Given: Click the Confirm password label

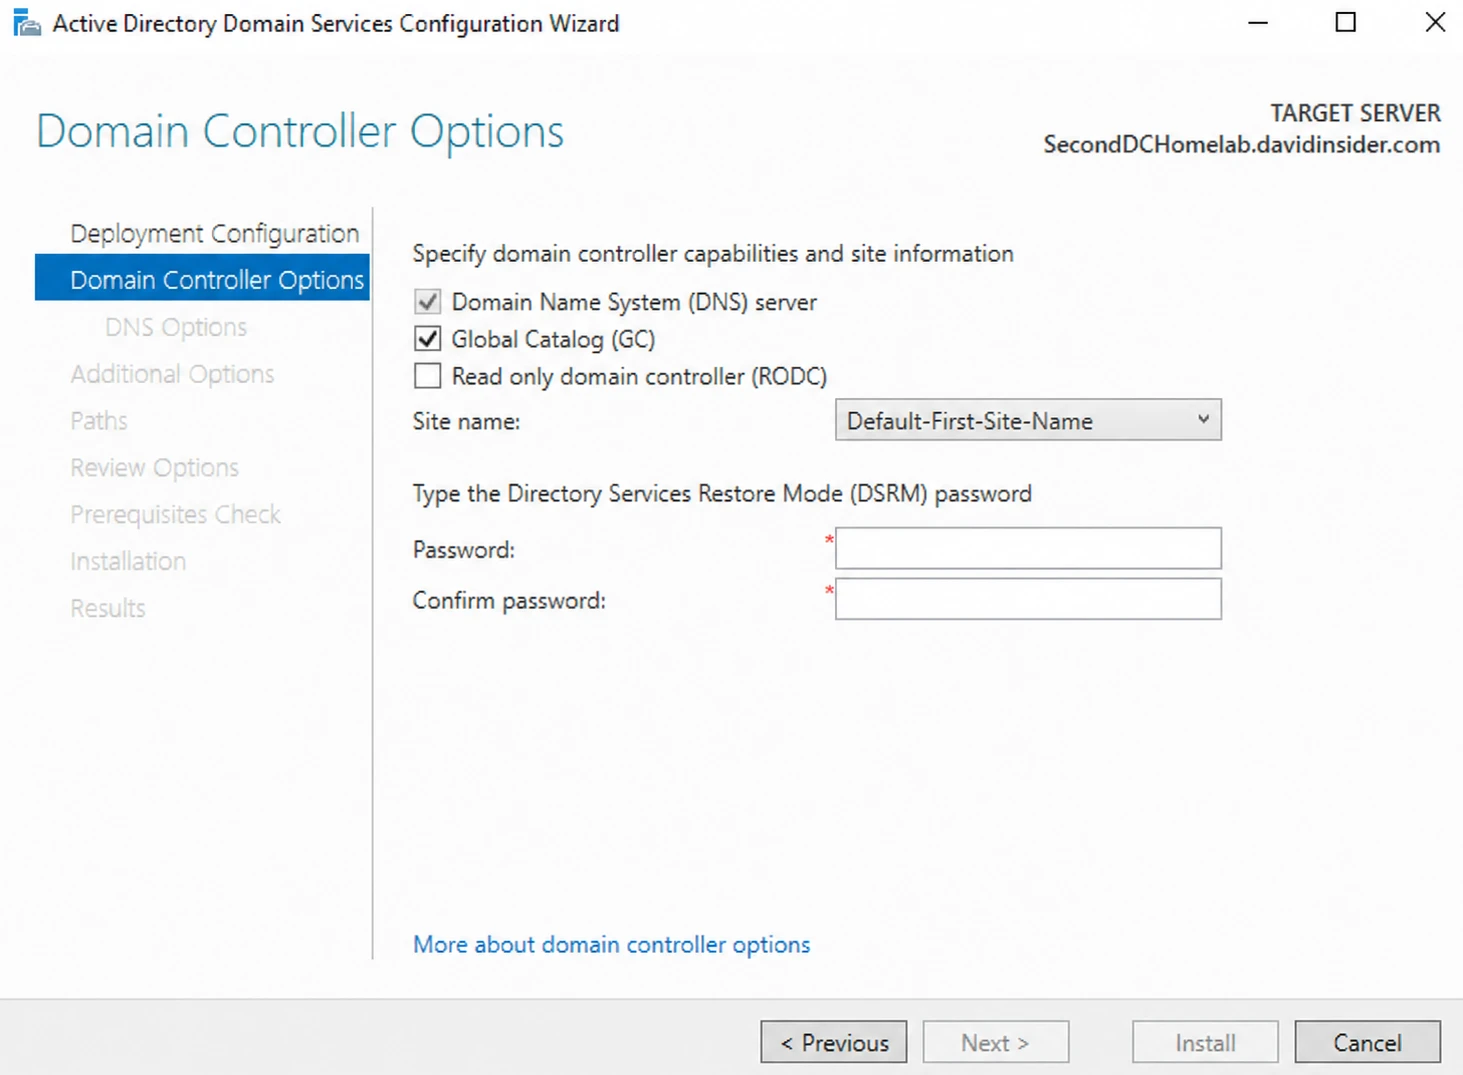Looking at the screenshot, I should [509, 601].
